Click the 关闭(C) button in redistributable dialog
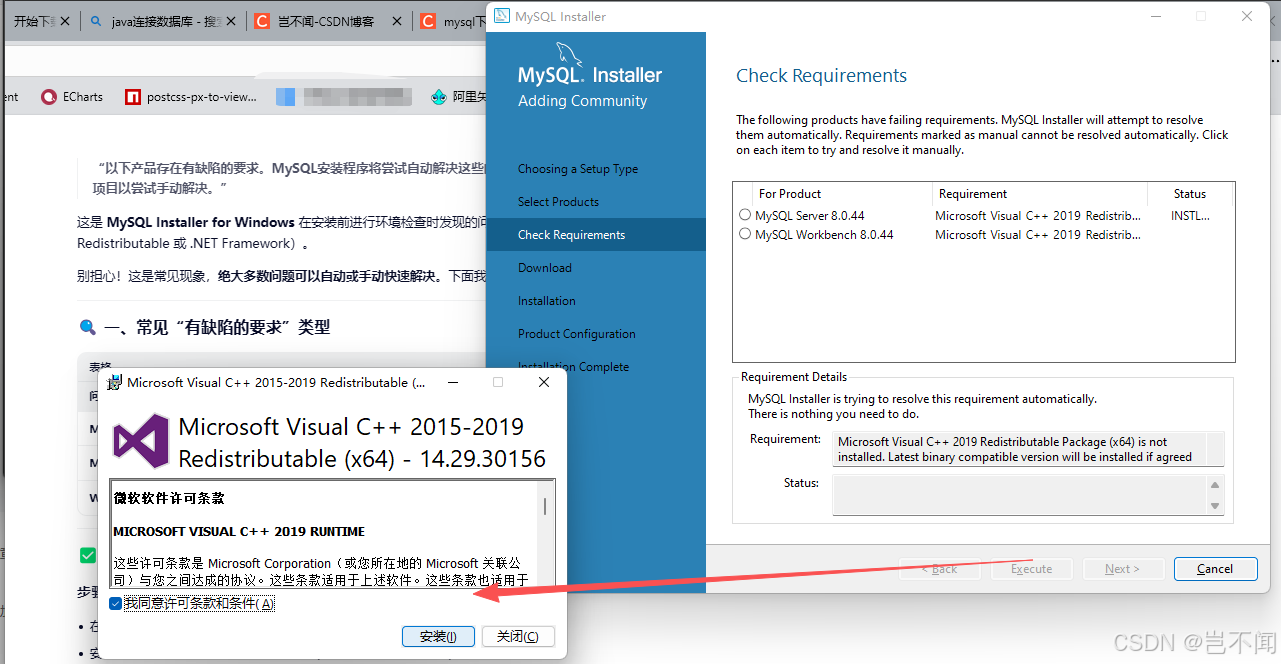 [517, 636]
